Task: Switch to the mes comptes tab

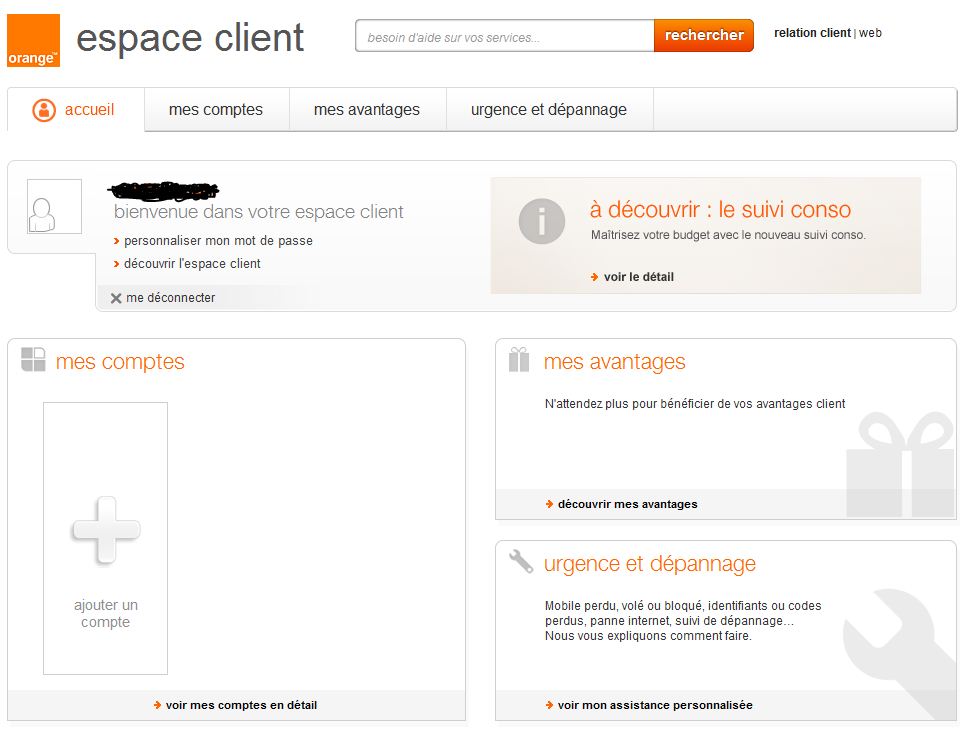Action: click(x=216, y=110)
